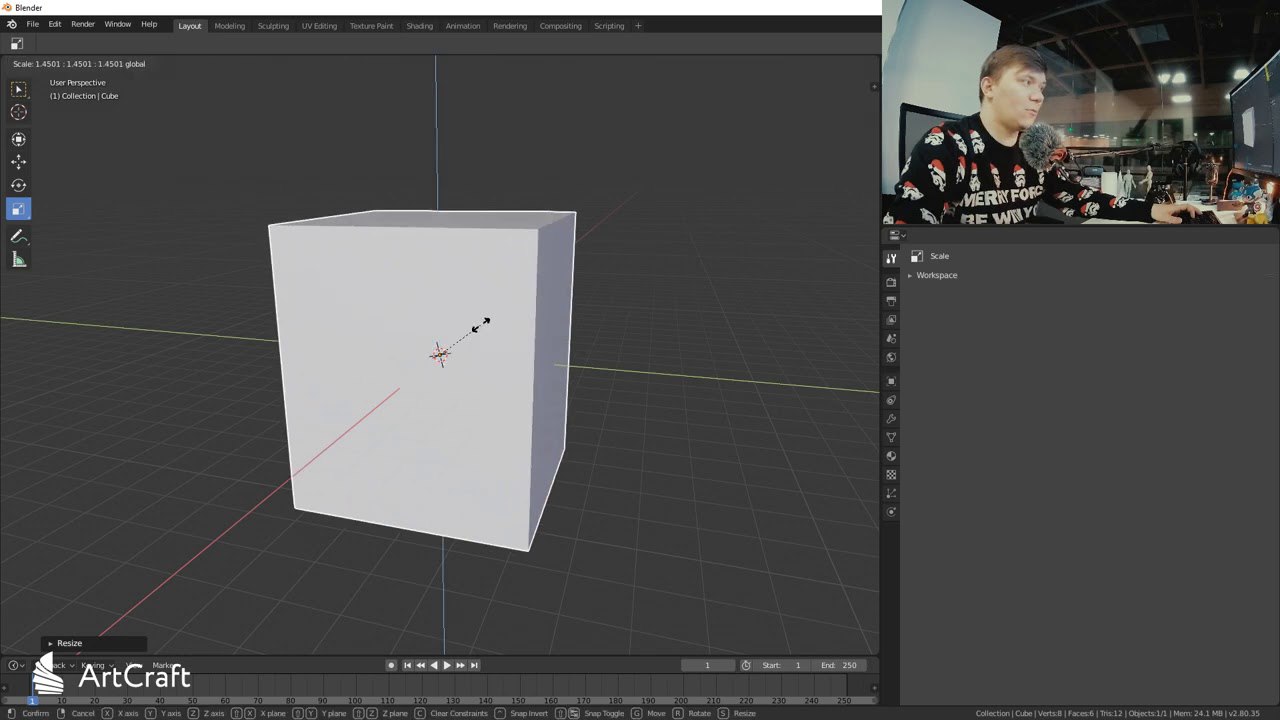Open the View Layer properties tab
Screen dimensions: 1280x720
tap(891, 320)
